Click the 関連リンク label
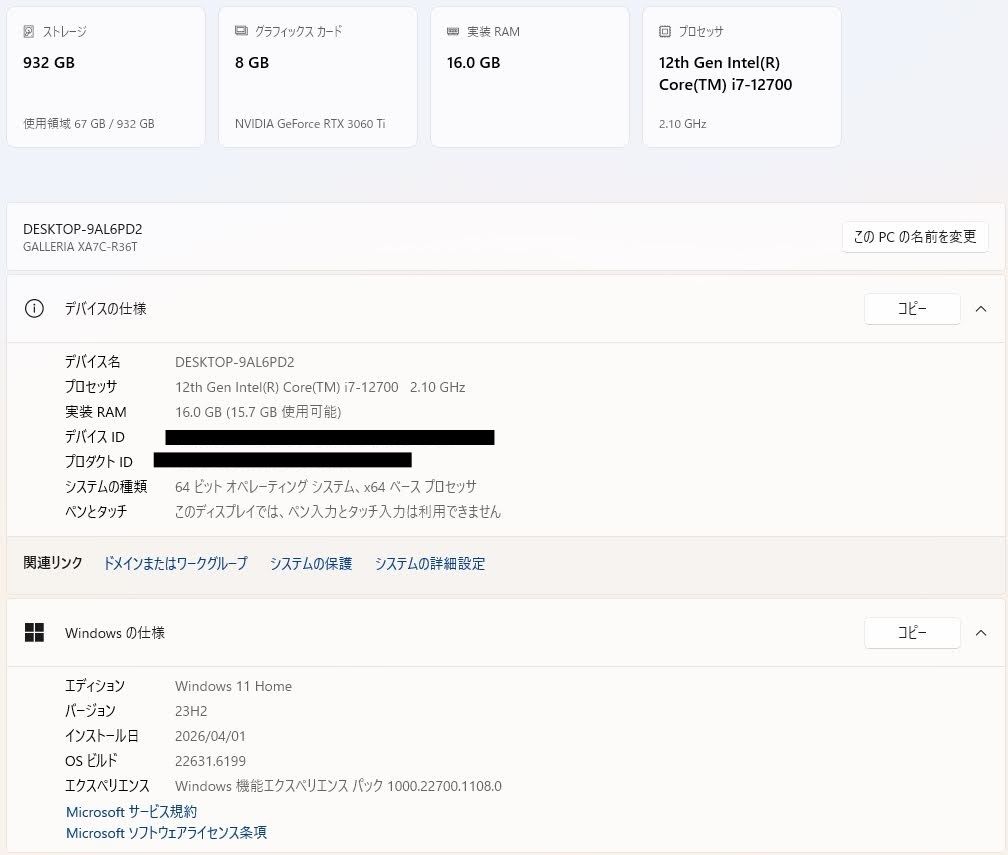This screenshot has width=1008, height=855. 53,563
